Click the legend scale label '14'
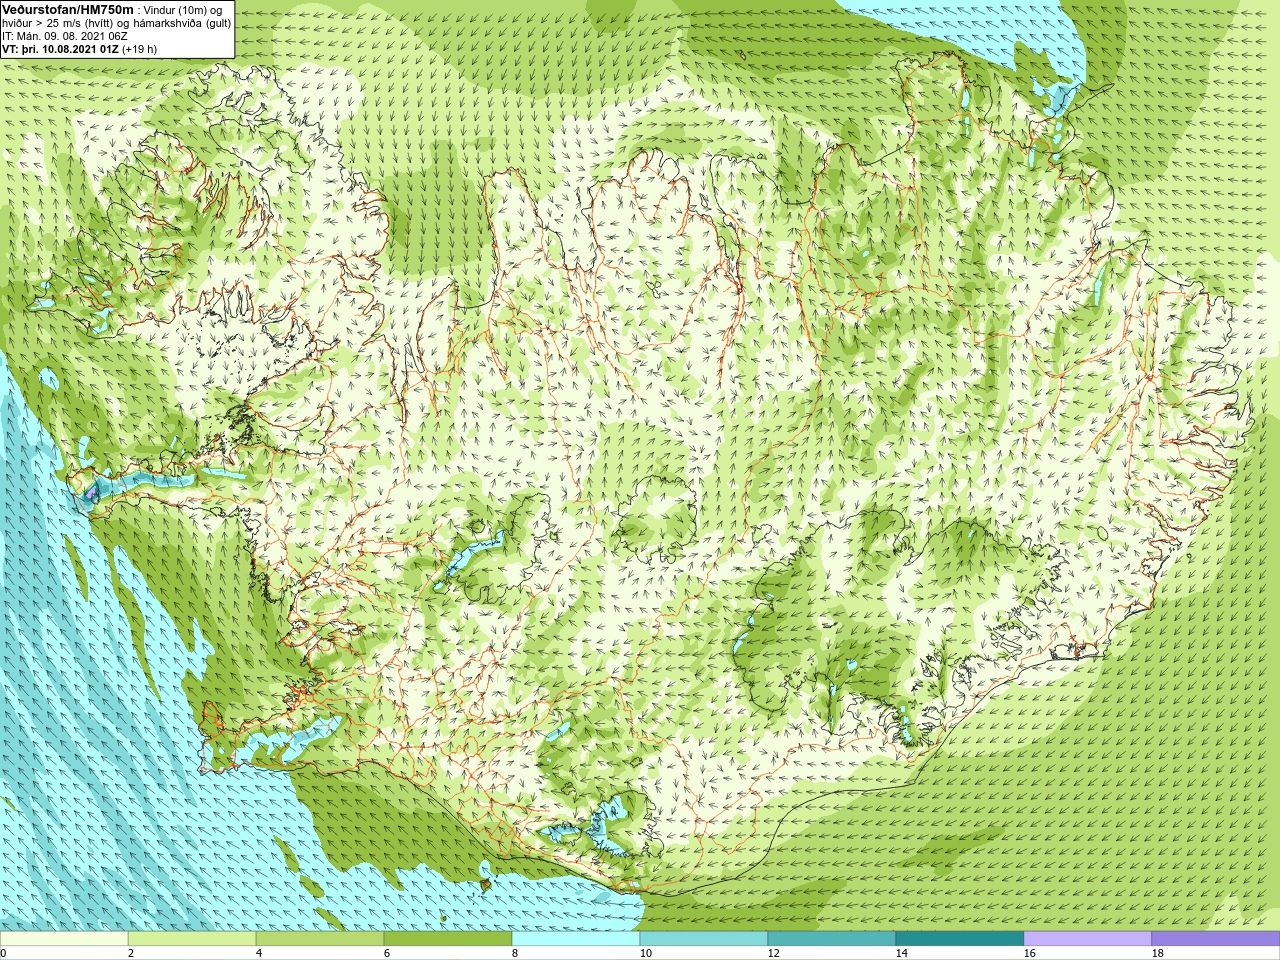Viewport: 1280px width, 960px height. click(x=902, y=953)
